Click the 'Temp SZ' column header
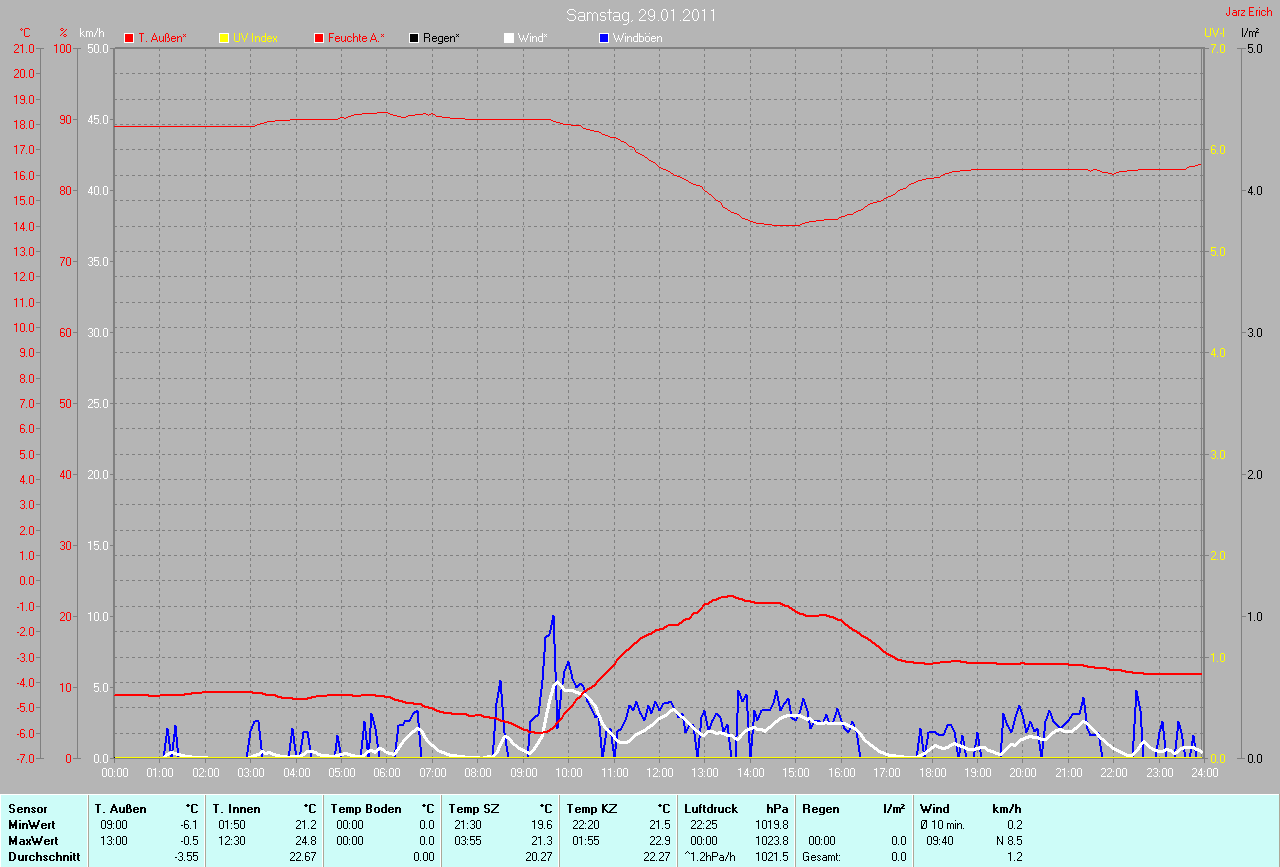Viewport: 1280px width, 867px height. 474,808
